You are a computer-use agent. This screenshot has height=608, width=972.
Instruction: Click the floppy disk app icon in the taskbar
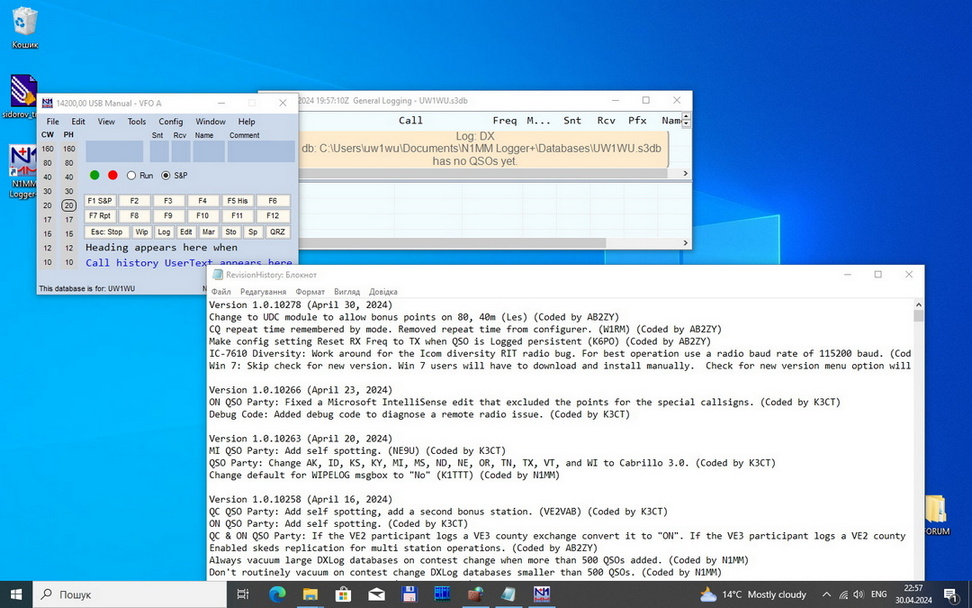(x=409, y=594)
